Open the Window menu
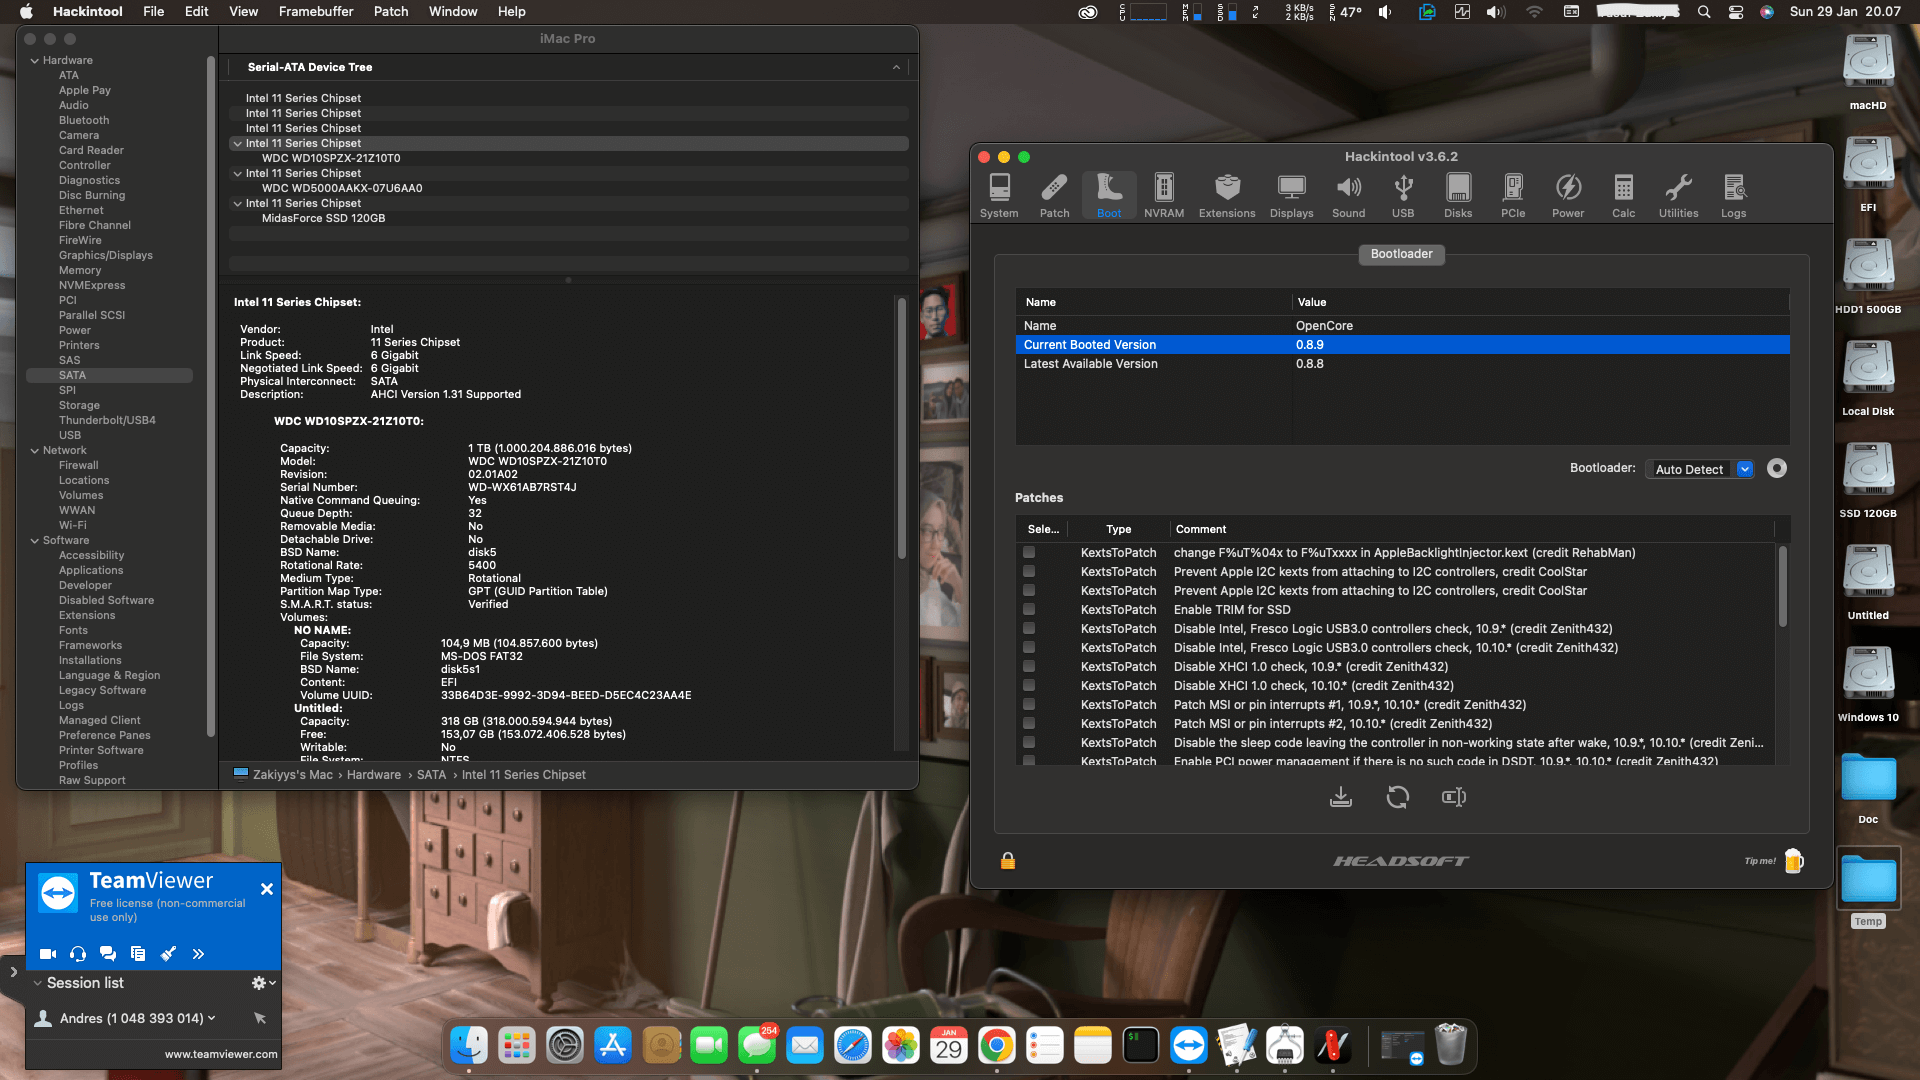This screenshot has width=1920, height=1080. [453, 11]
